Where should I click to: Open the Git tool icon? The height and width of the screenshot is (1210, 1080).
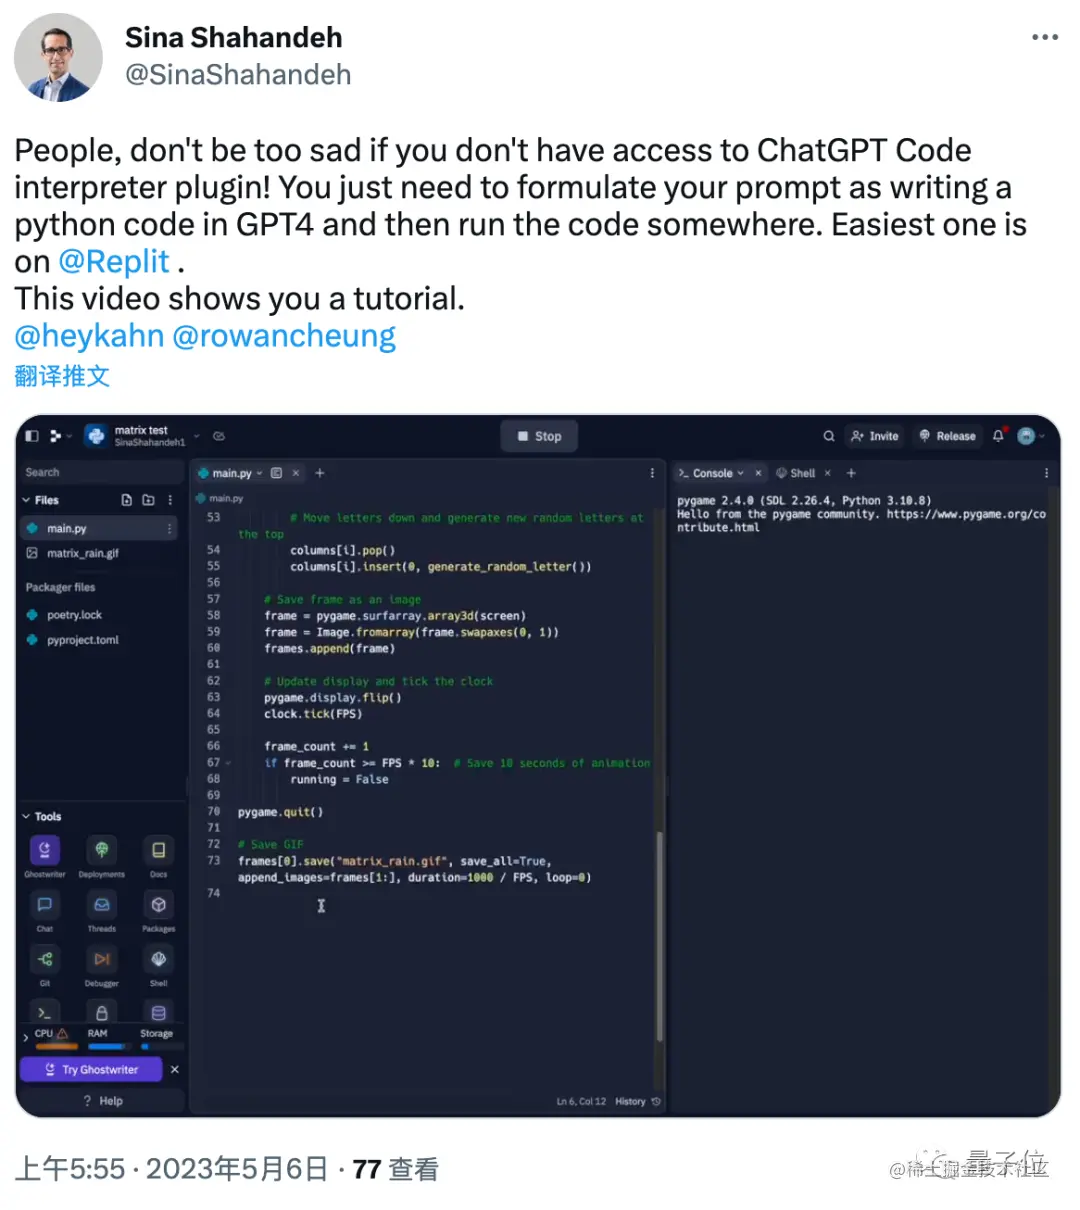click(45, 959)
